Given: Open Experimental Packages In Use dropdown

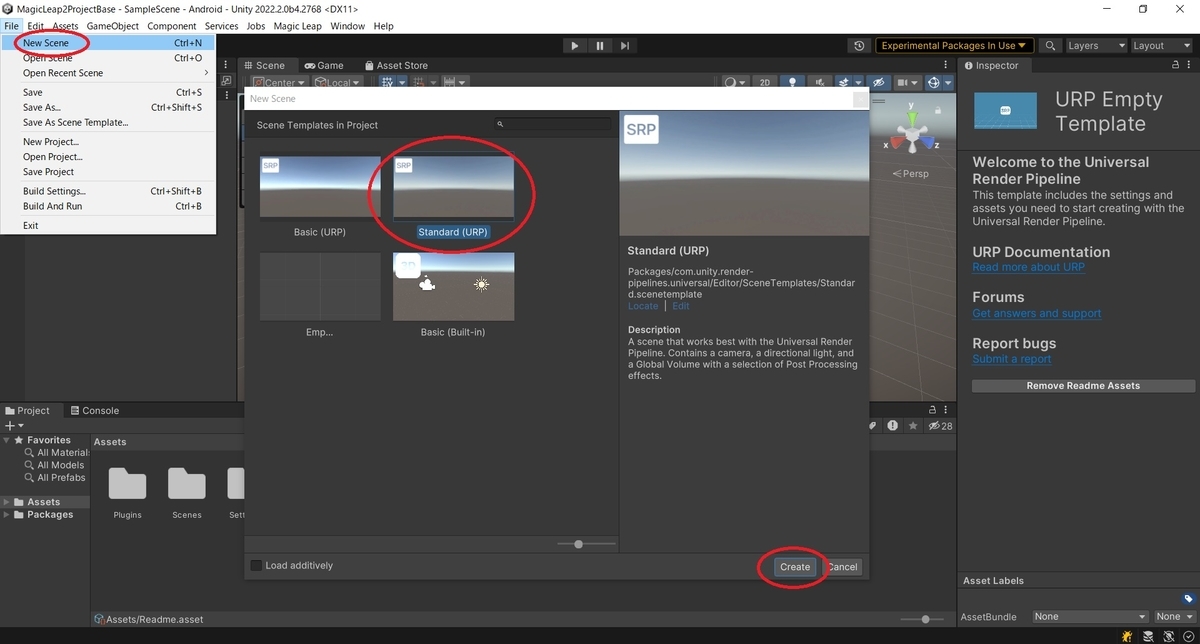Looking at the screenshot, I should click(955, 45).
